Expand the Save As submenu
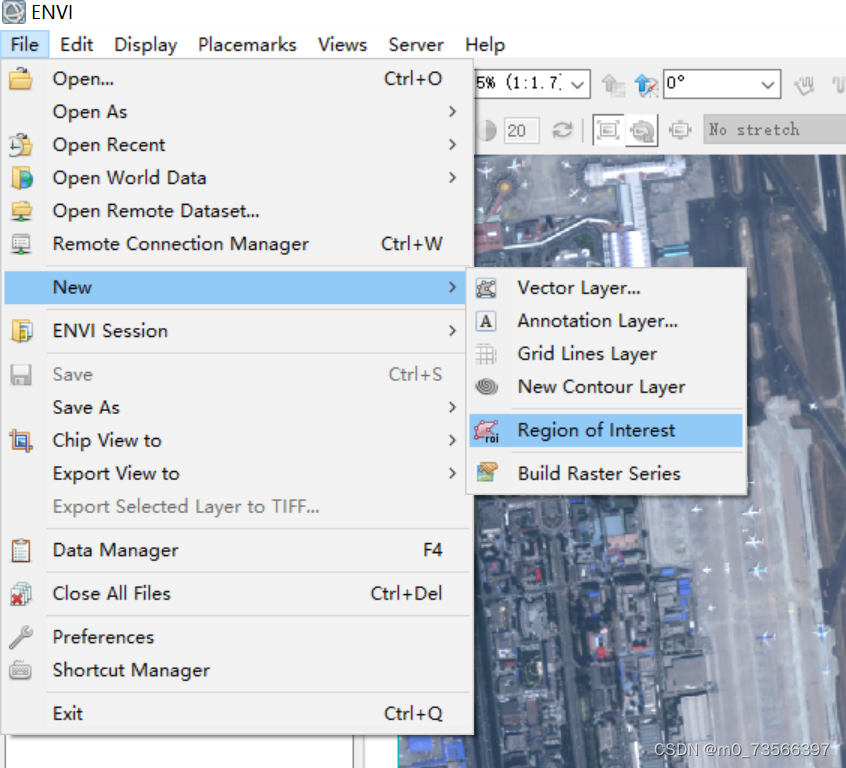 (452, 407)
